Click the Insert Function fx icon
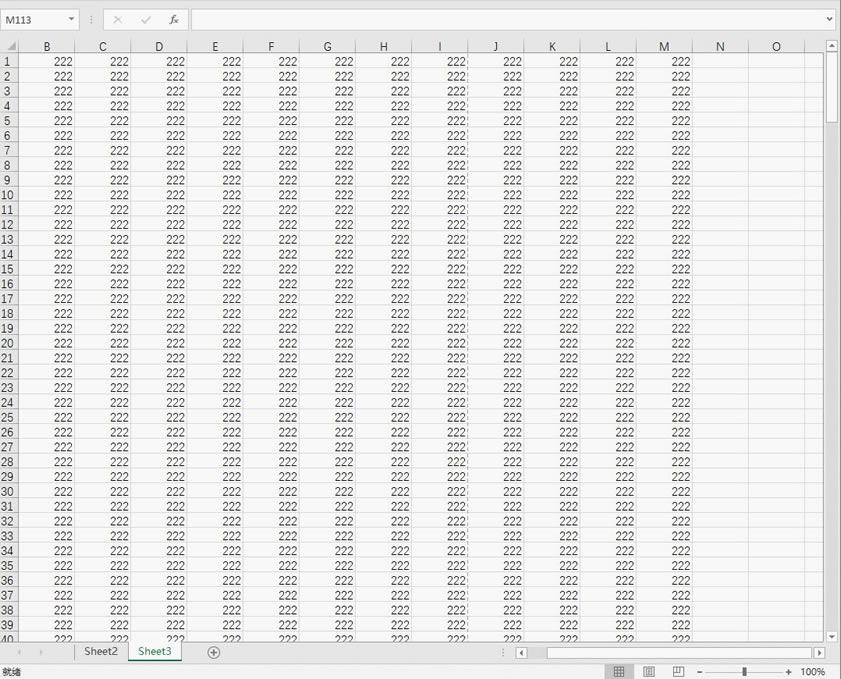The image size is (841, 679). point(174,20)
